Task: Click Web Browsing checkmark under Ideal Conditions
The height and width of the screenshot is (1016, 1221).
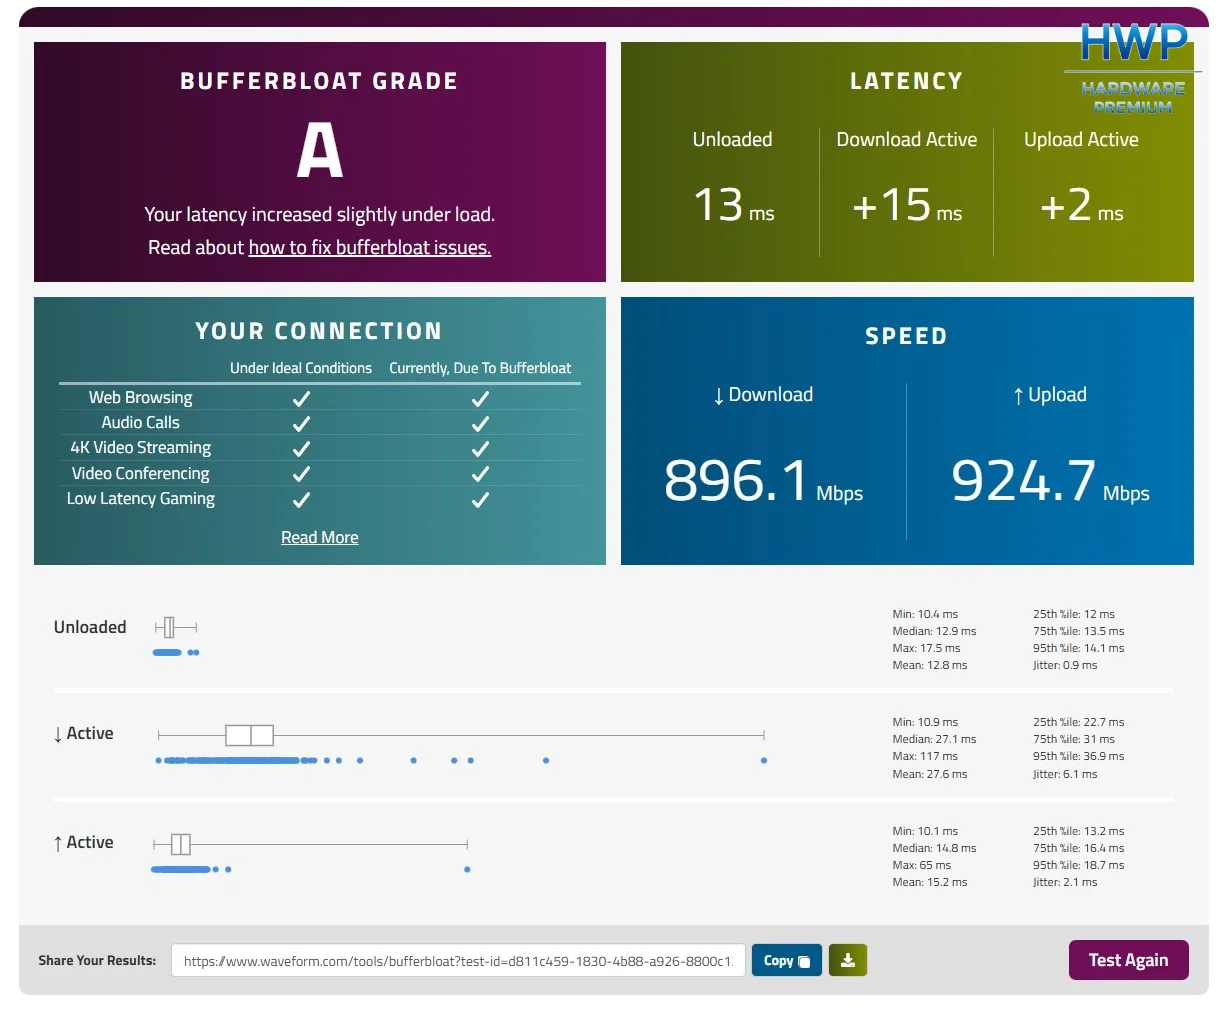Action: (x=301, y=398)
